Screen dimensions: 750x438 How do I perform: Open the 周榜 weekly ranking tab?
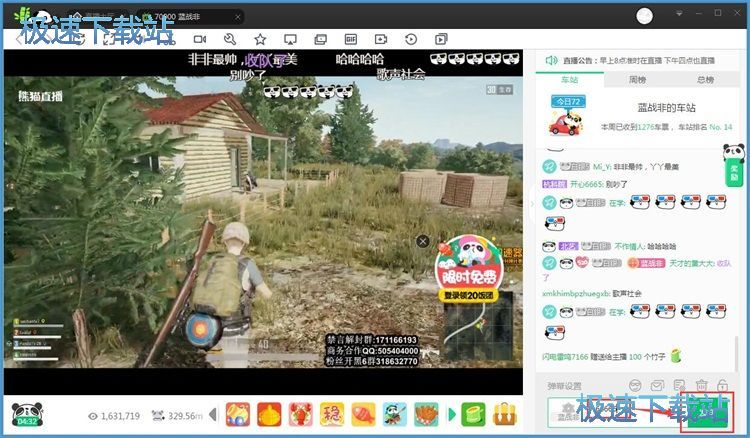(637, 79)
